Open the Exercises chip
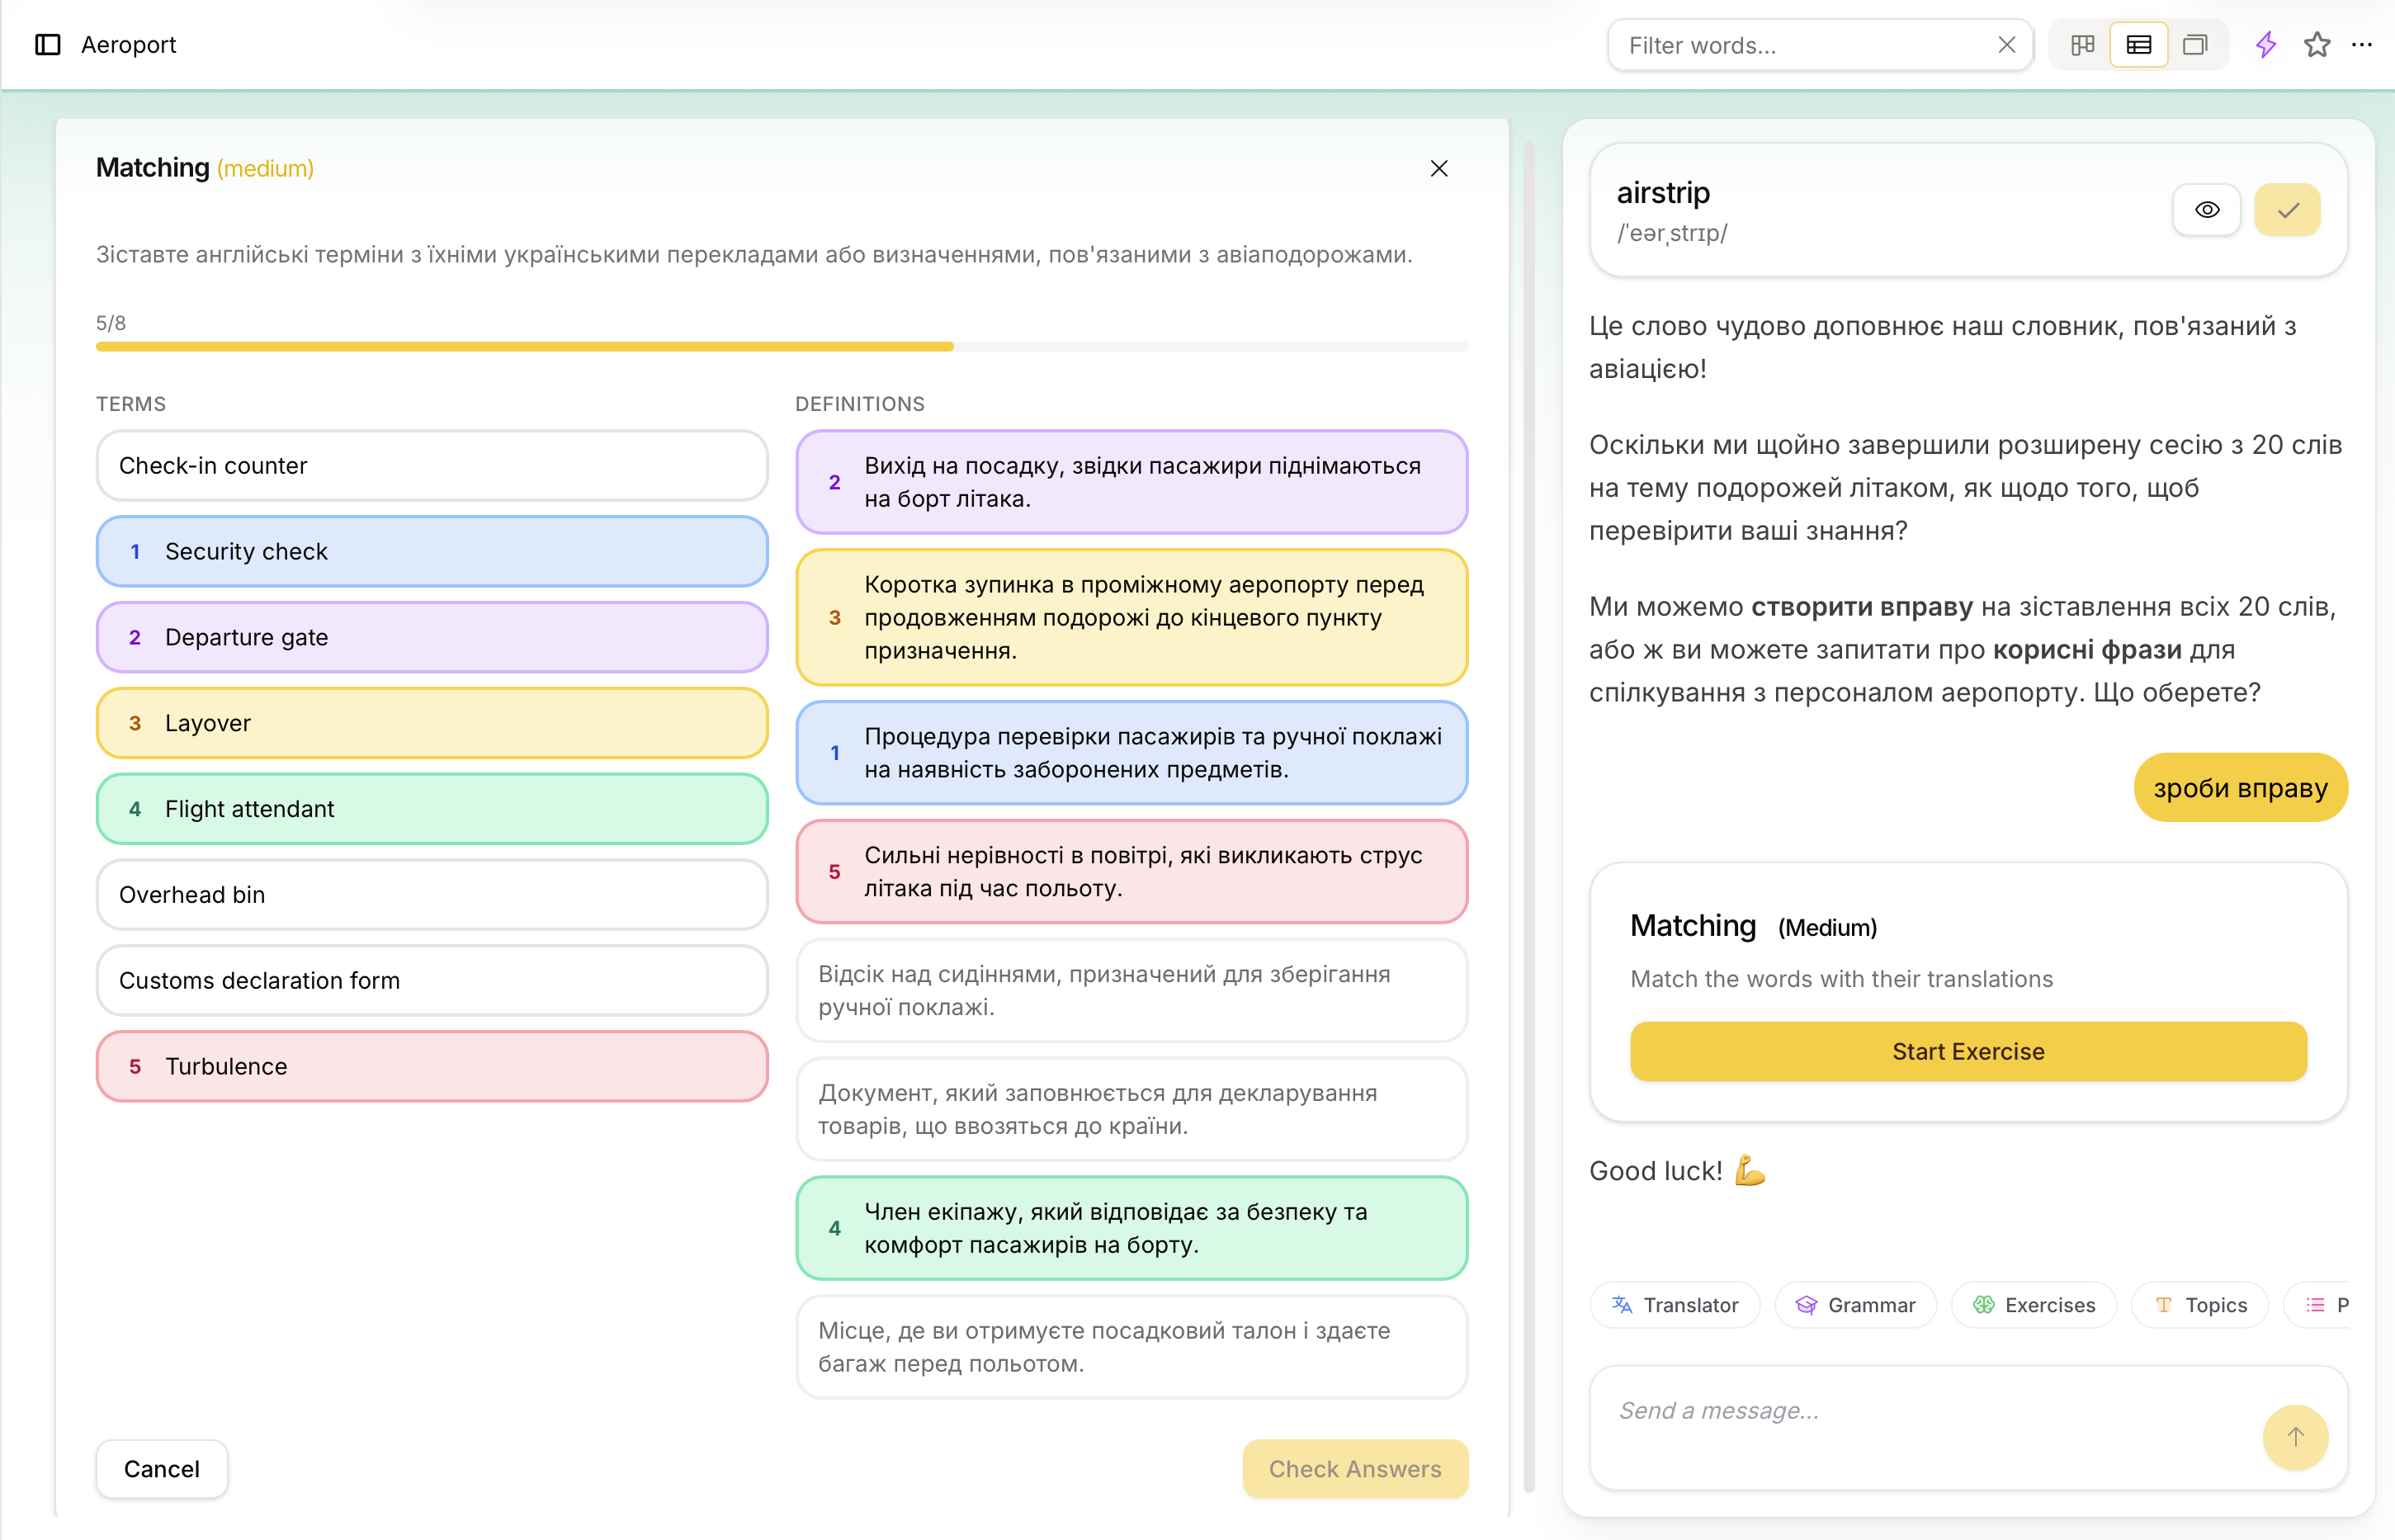This screenshot has width=2395, height=1540. (x=2034, y=1305)
